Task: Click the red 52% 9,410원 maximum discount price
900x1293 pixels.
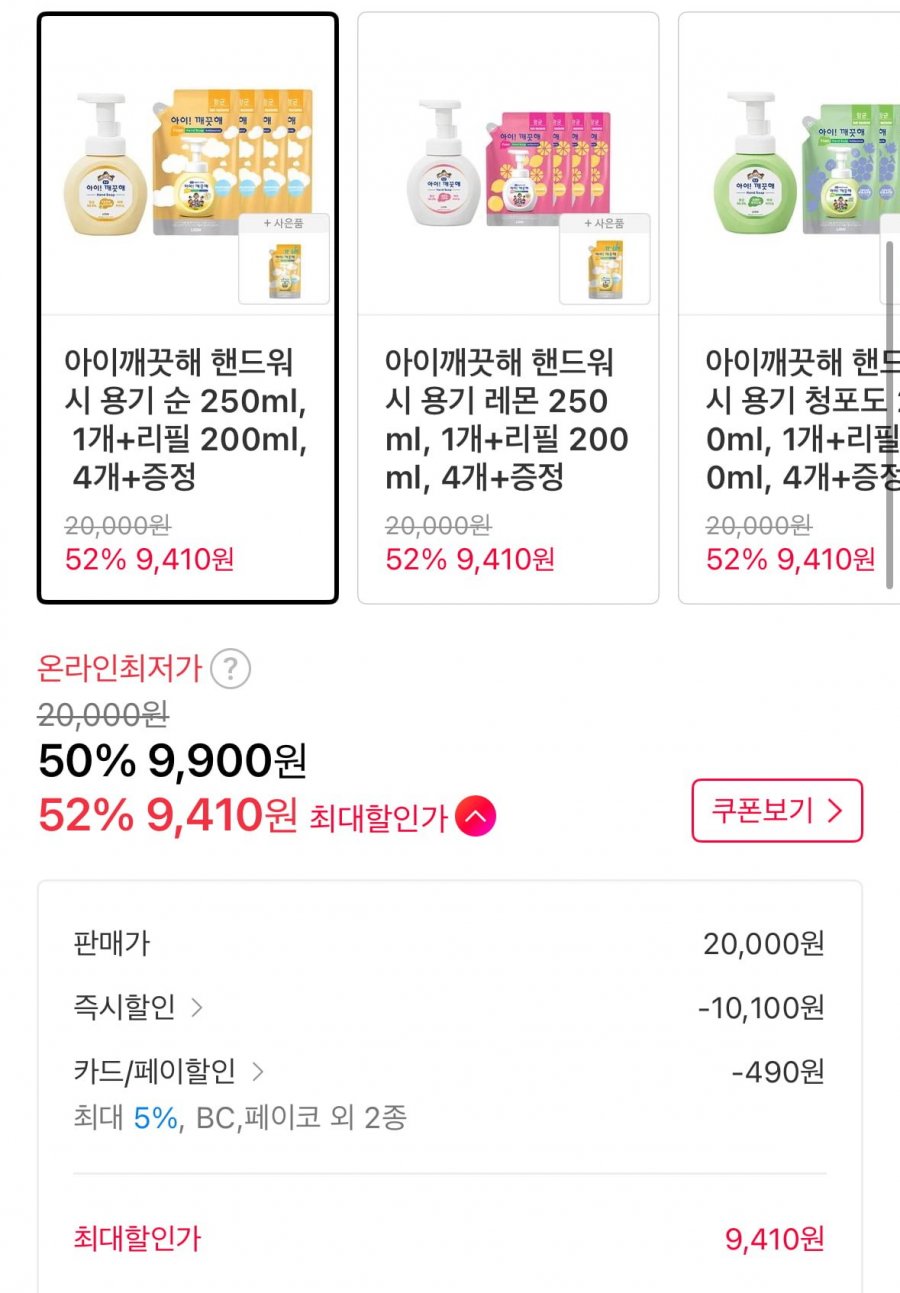Action: (167, 816)
